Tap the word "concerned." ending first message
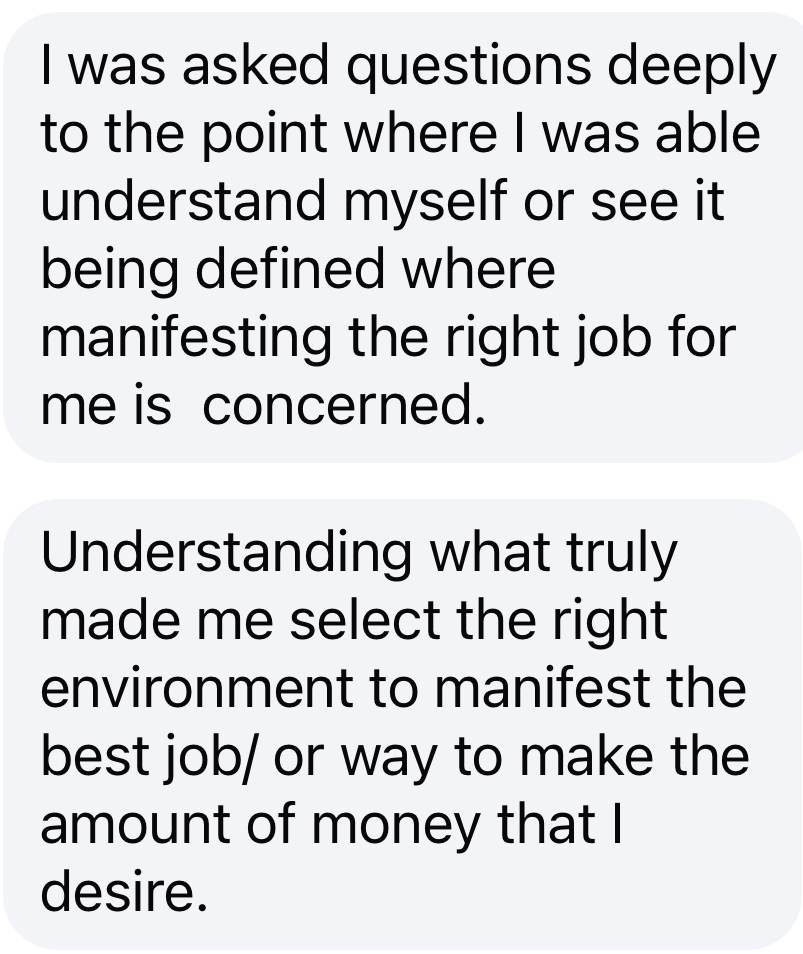 [344, 405]
